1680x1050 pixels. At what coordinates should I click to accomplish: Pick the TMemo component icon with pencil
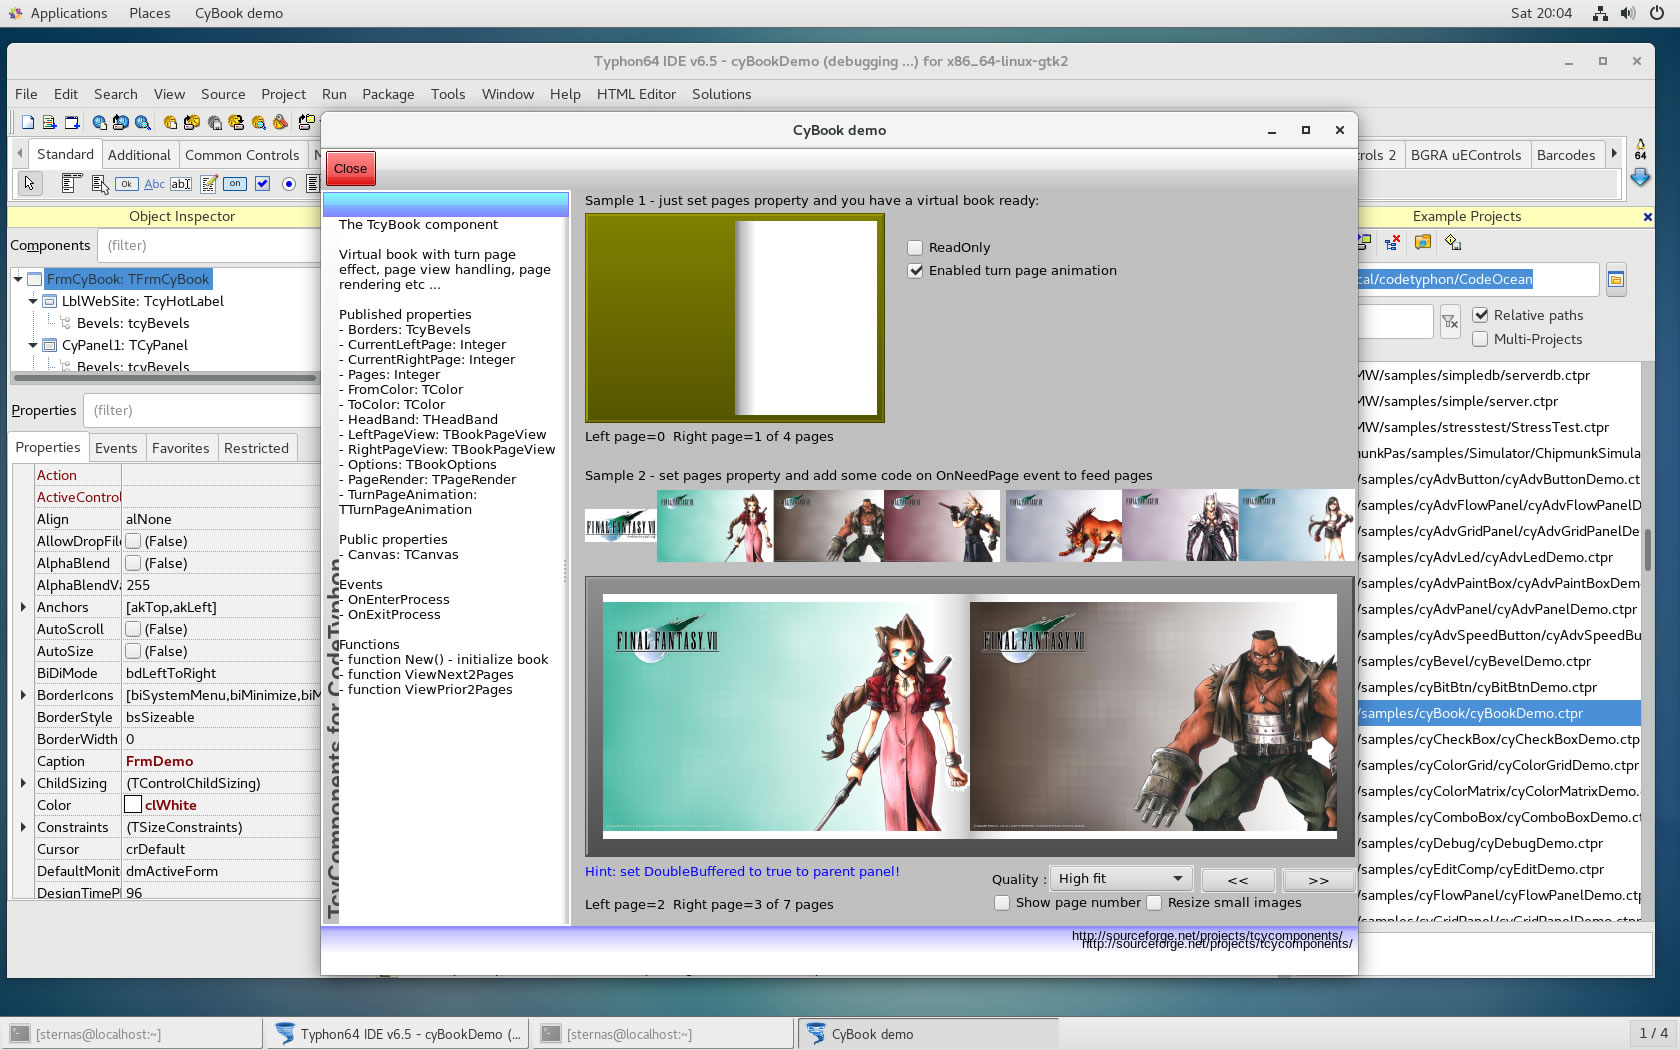209,183
